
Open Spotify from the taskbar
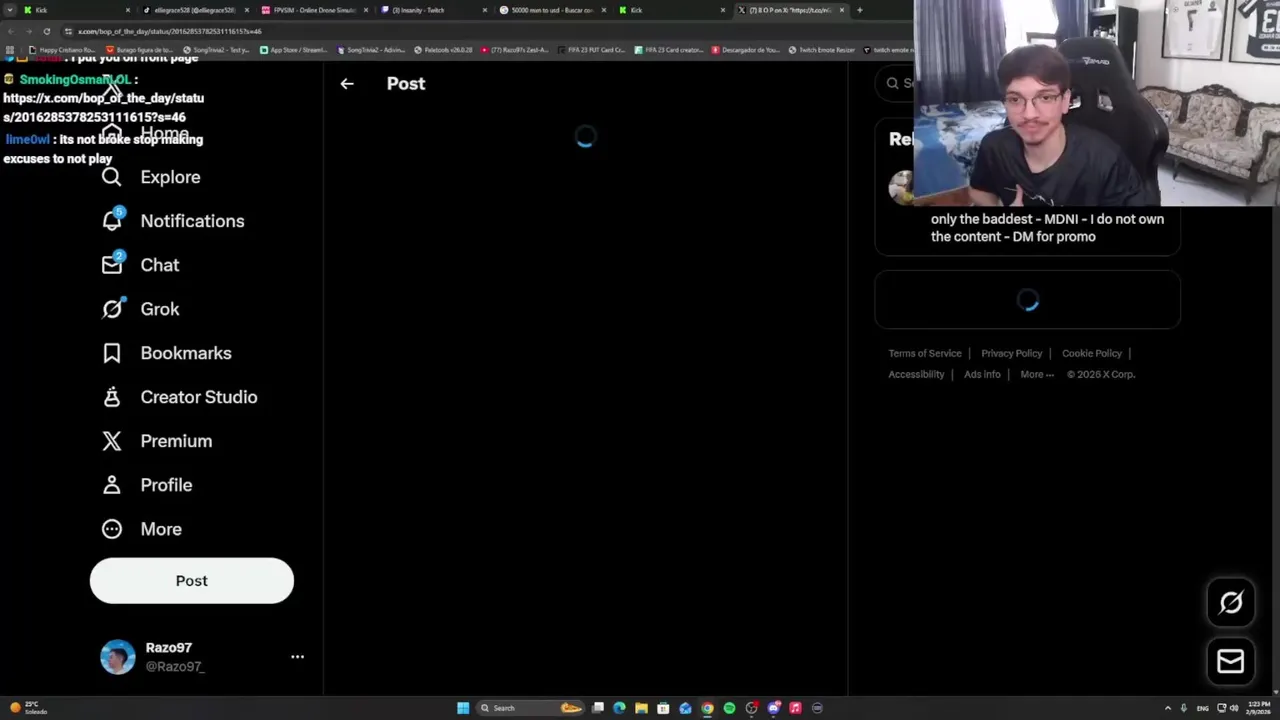point(729,708)
